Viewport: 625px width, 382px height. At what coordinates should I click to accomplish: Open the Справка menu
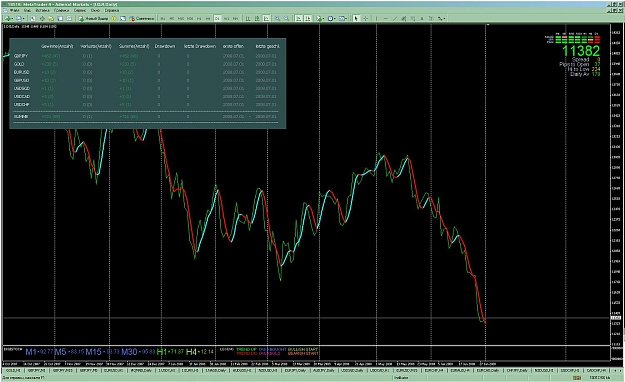[112, 10]
